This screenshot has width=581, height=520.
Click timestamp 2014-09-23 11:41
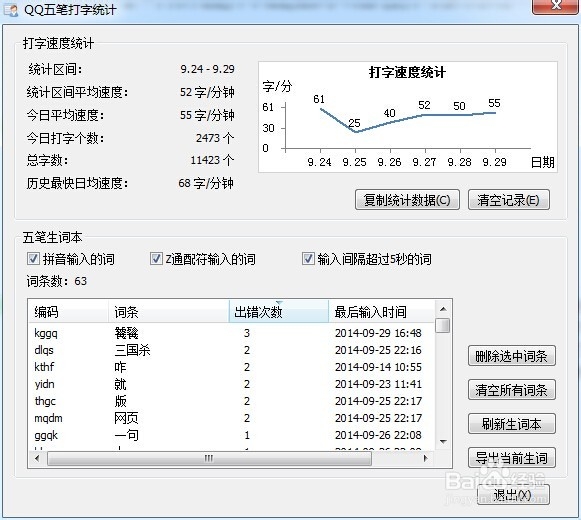tap(378, 384)
